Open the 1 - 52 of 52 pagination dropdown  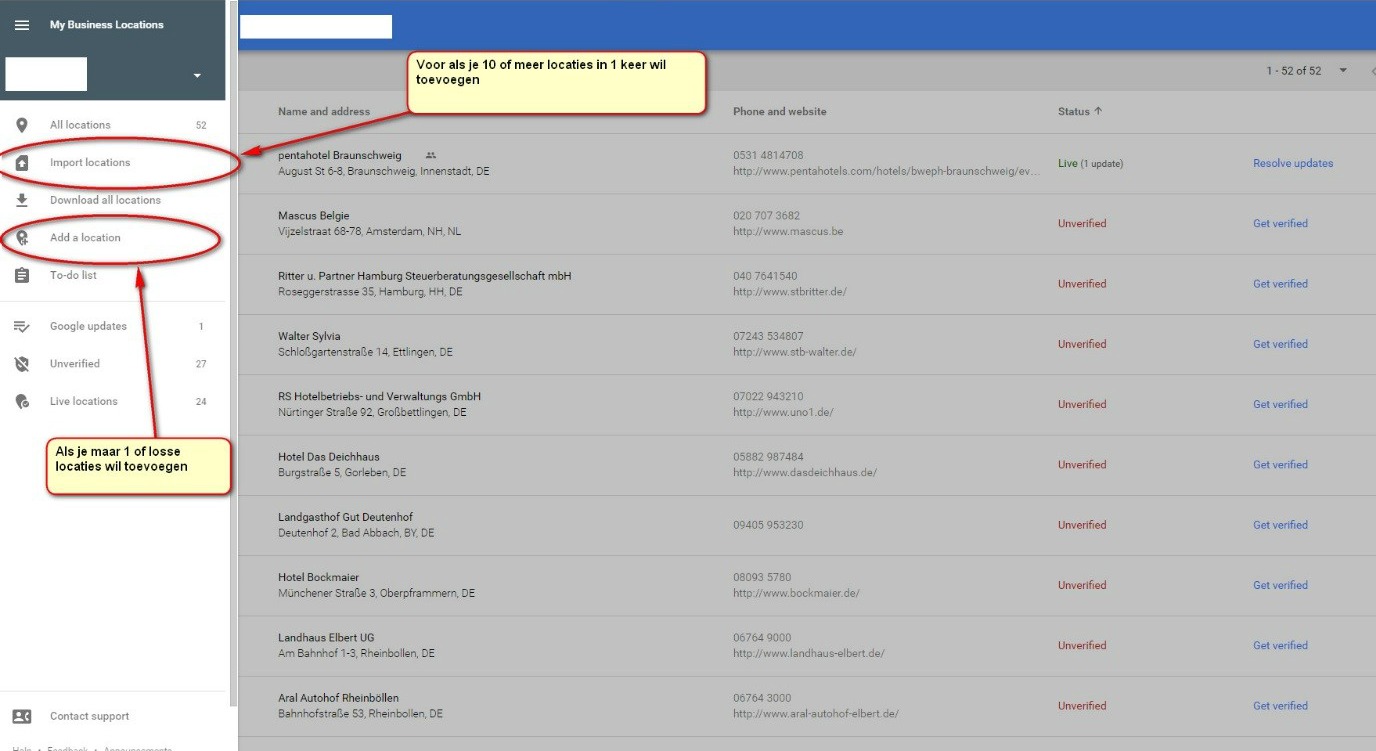[x=1343, y=71]
